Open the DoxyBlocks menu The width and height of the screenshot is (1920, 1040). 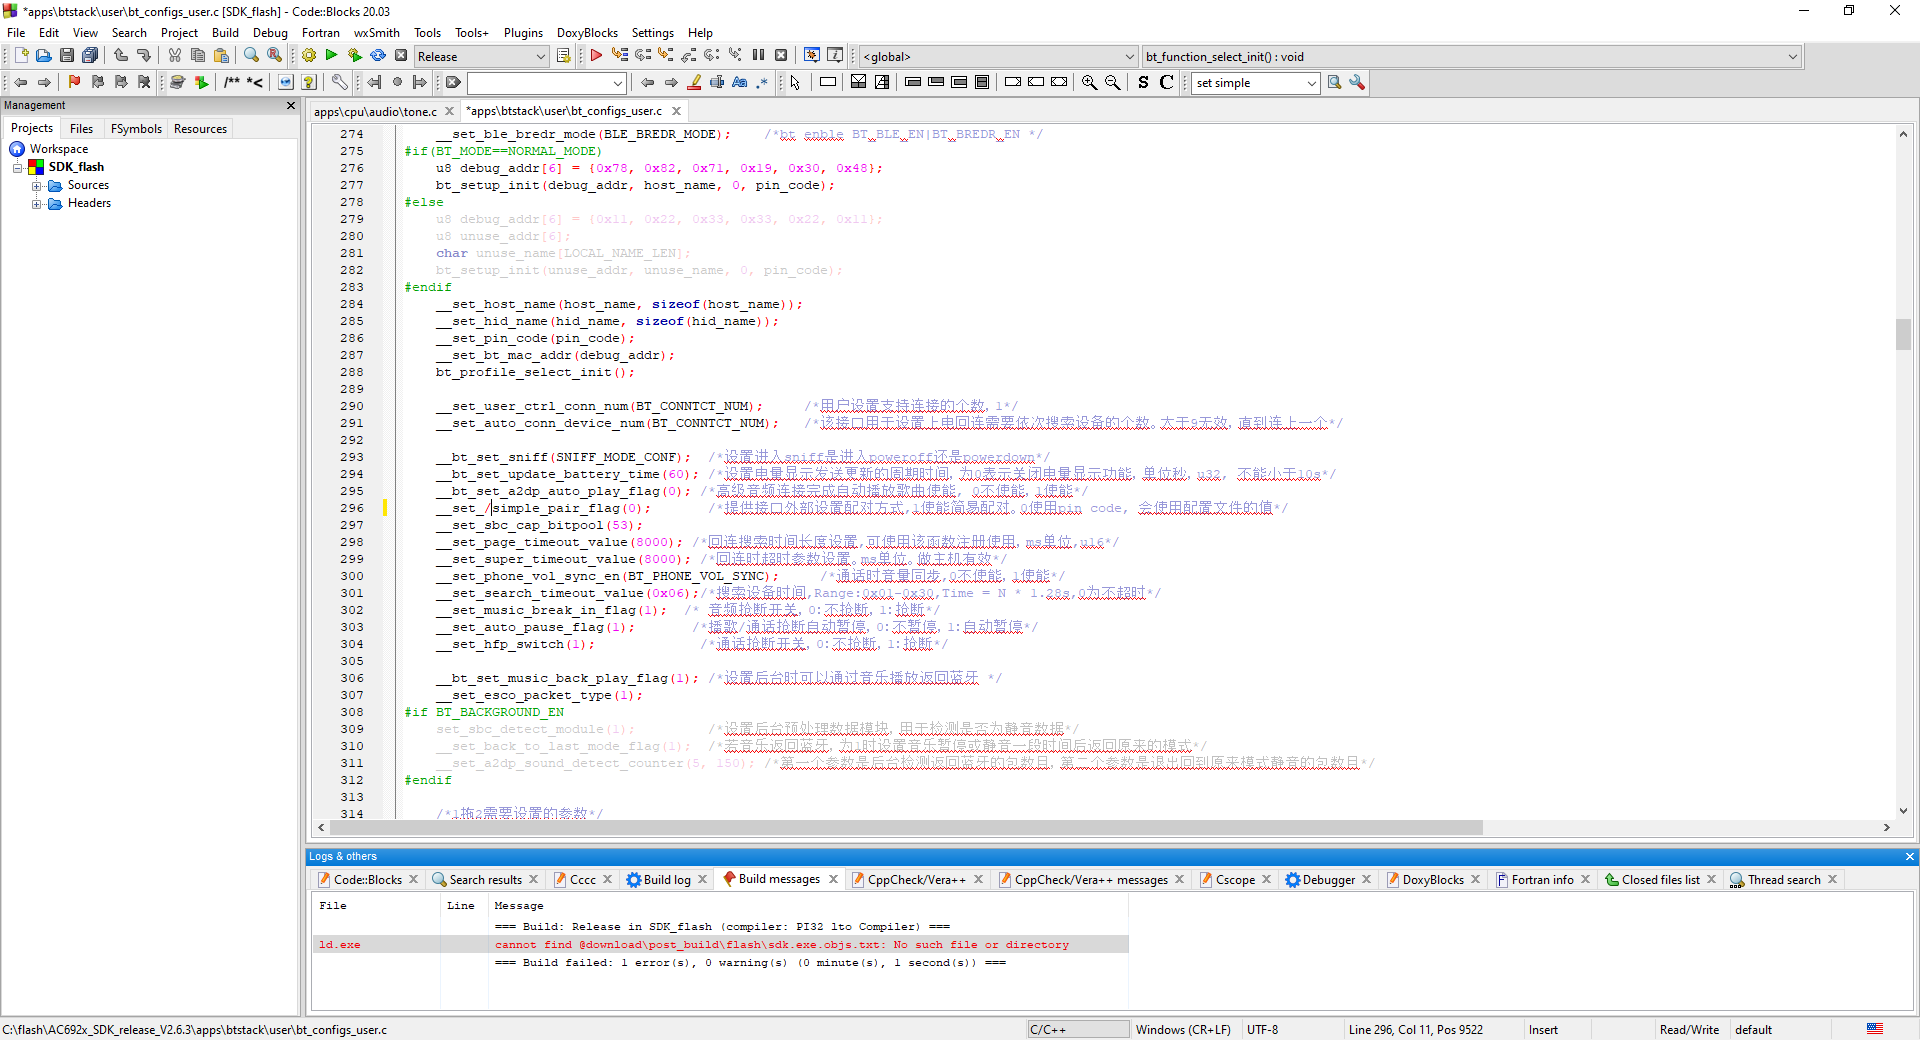(587, 33)
